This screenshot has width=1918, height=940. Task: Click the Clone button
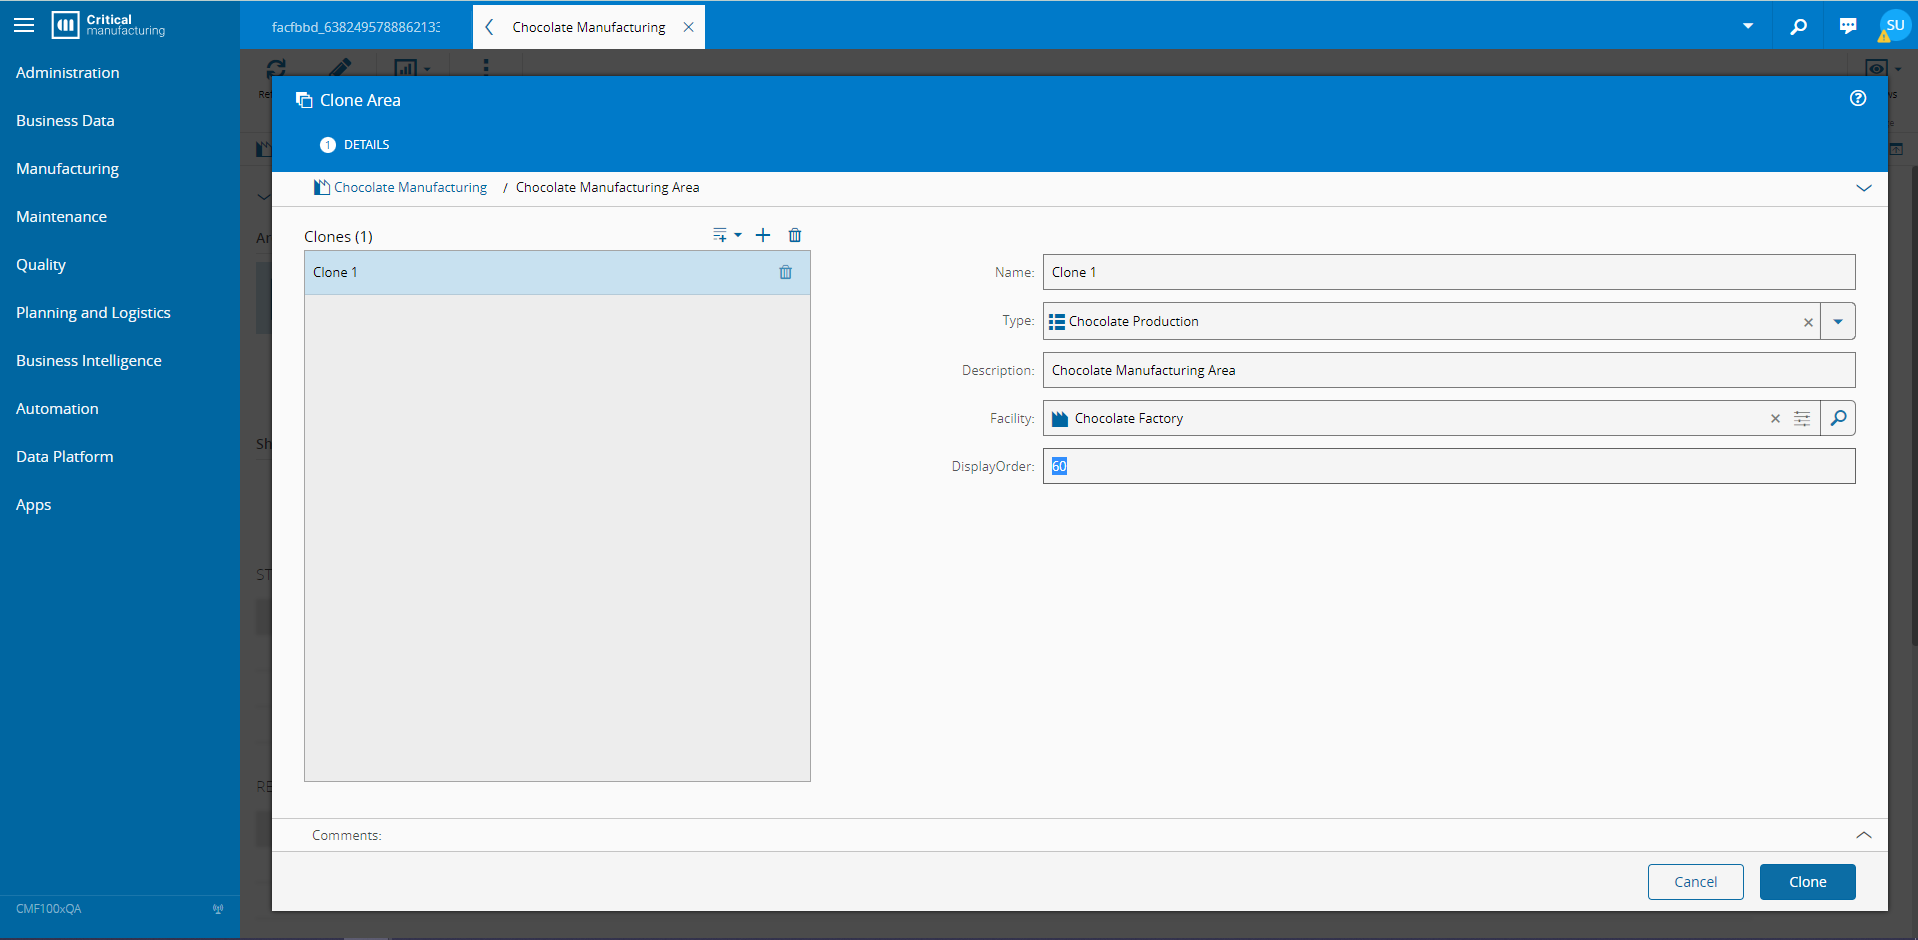(x=1807, y=882)
